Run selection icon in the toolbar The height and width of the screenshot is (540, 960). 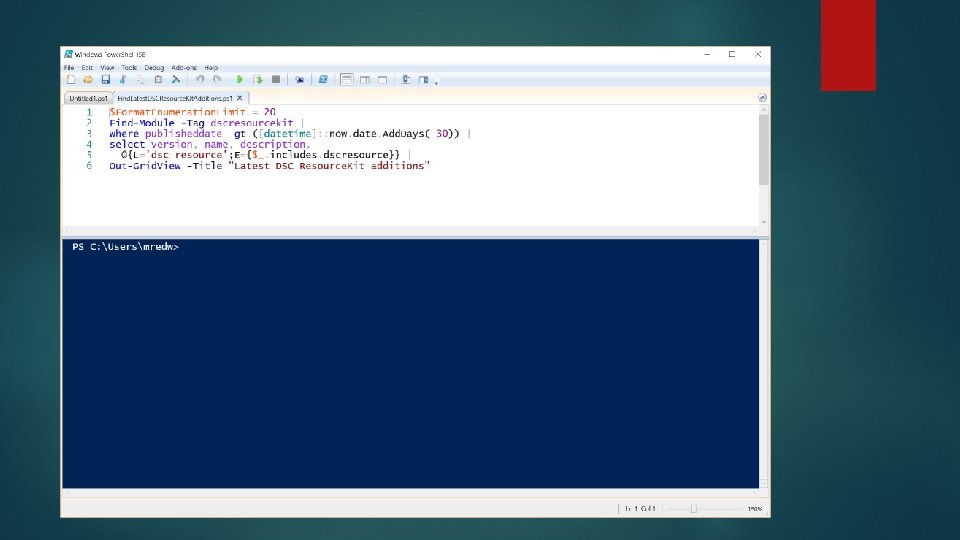(x=258, y=80)
